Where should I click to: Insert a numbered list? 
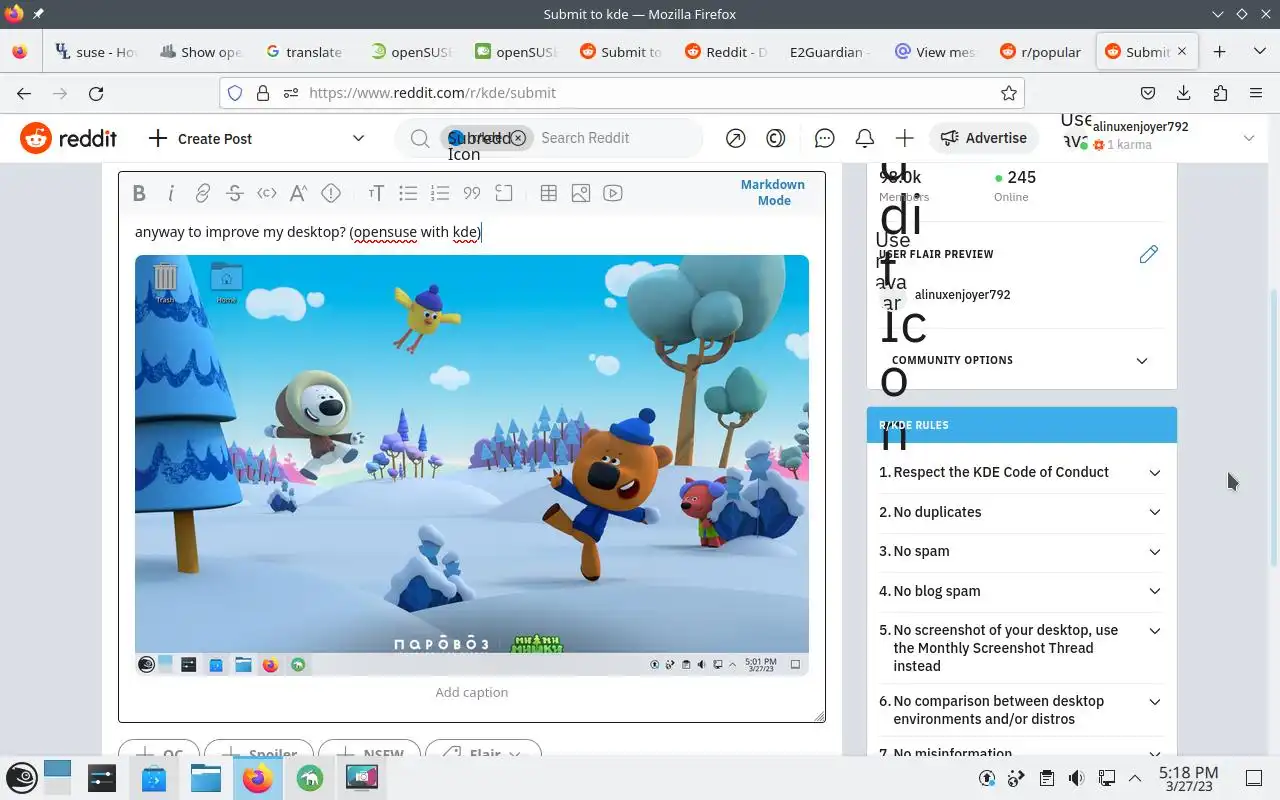click(440, 193)
